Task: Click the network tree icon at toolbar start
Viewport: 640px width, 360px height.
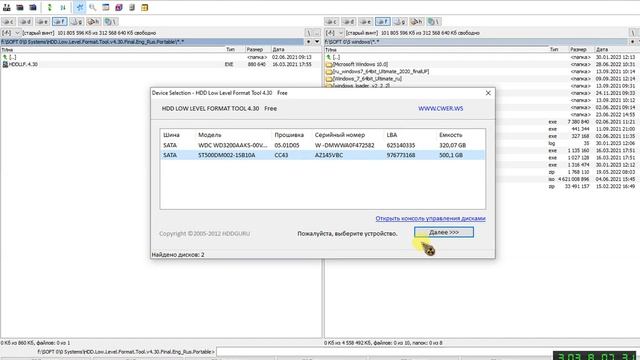Action: [x=7, y=7]
